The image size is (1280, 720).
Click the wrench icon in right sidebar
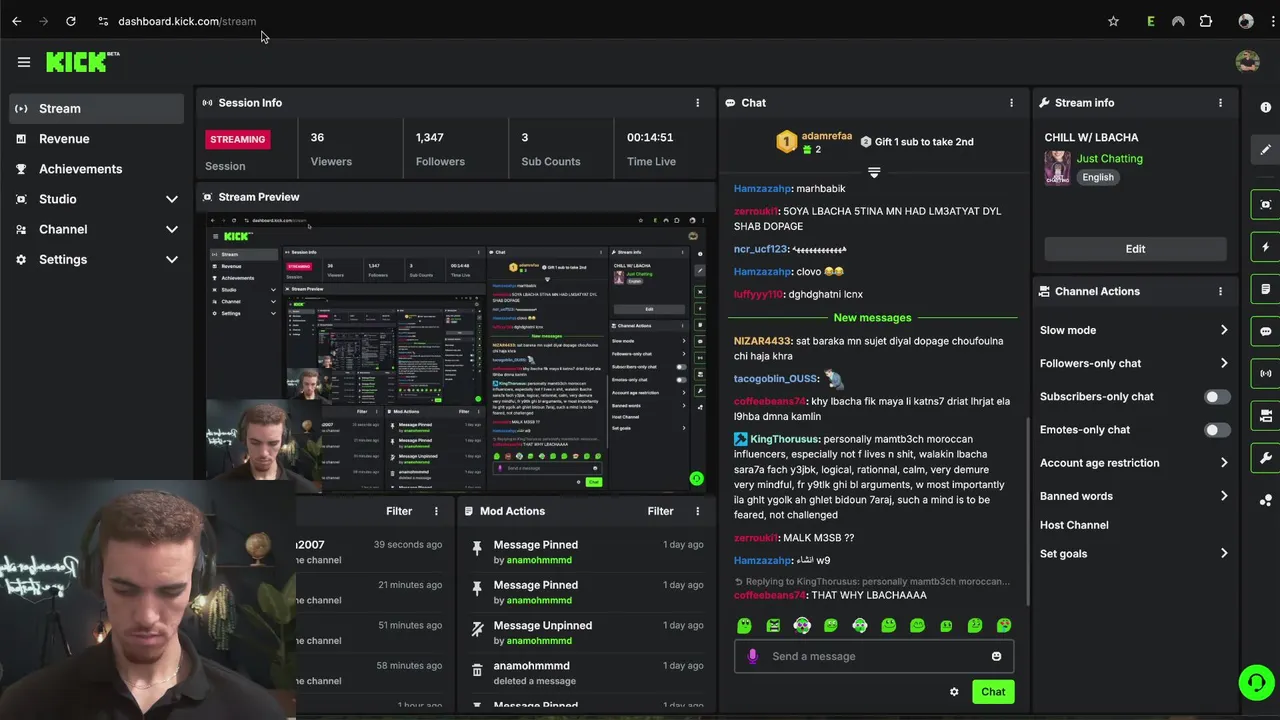coord(1266,459)
